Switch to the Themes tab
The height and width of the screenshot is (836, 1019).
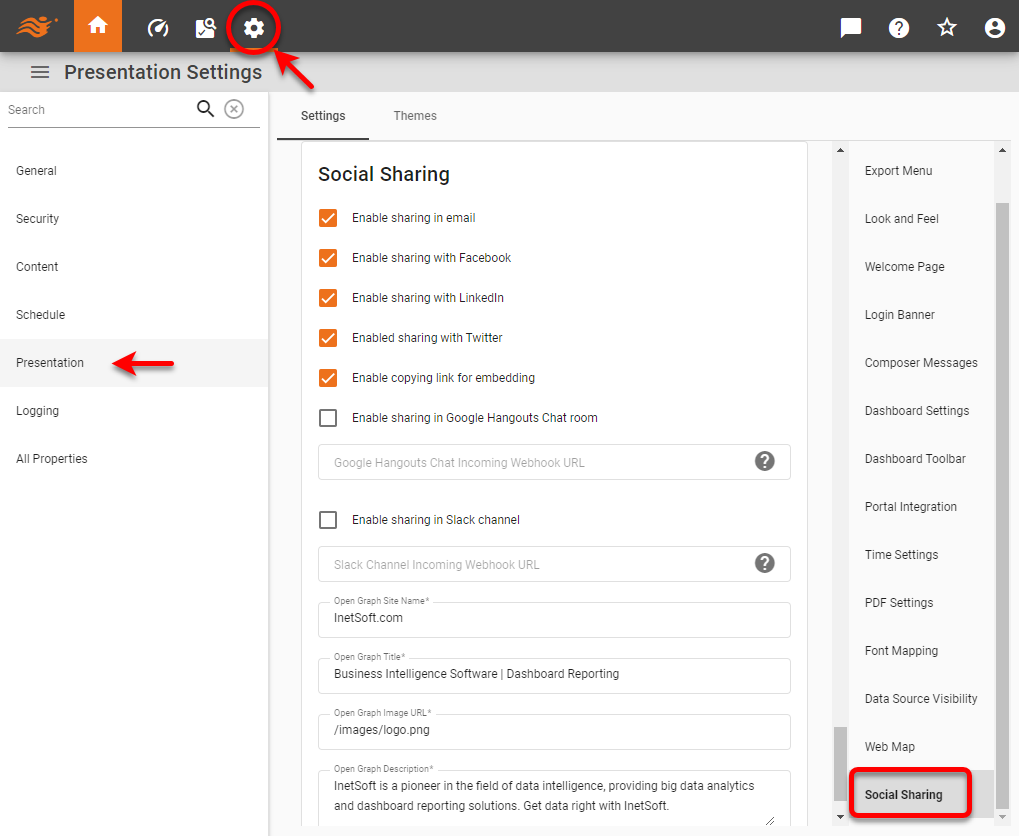point(414,115)
